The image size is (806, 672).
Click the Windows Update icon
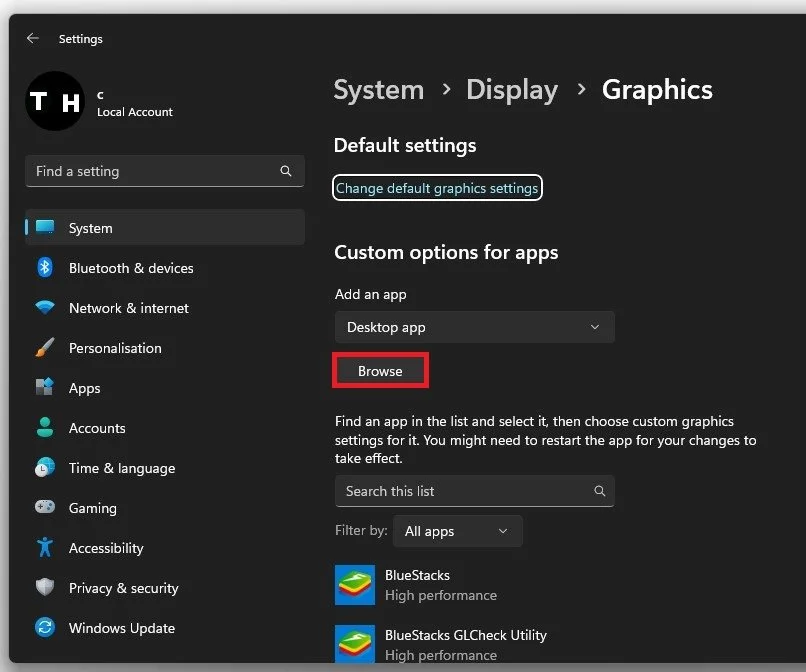pos(45,628)
